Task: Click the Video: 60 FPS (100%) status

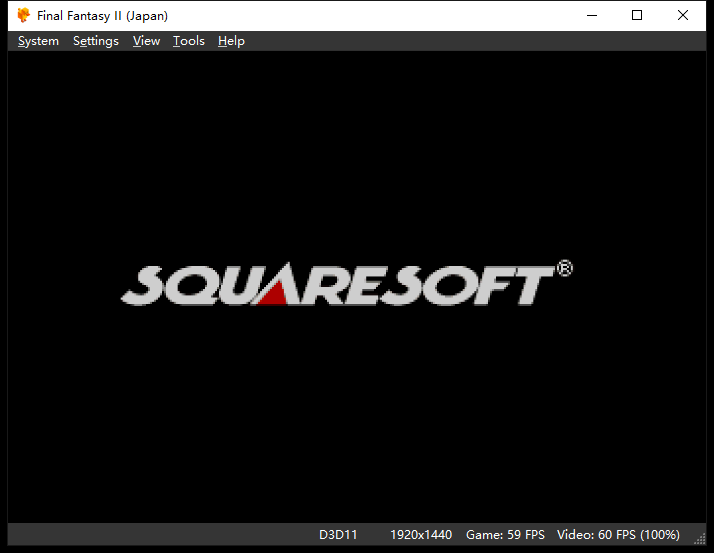Action: pos(618,534)
